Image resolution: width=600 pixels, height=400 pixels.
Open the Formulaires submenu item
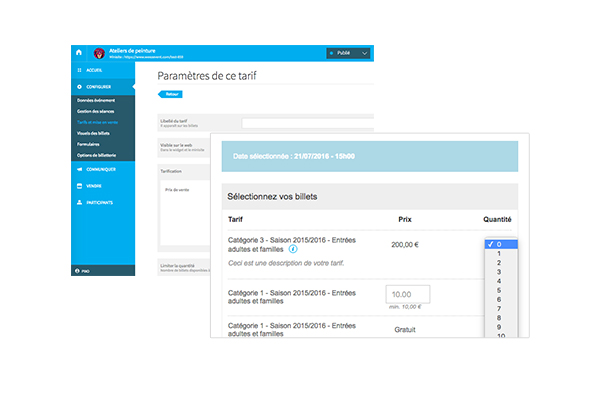click(x=88, y=144)
